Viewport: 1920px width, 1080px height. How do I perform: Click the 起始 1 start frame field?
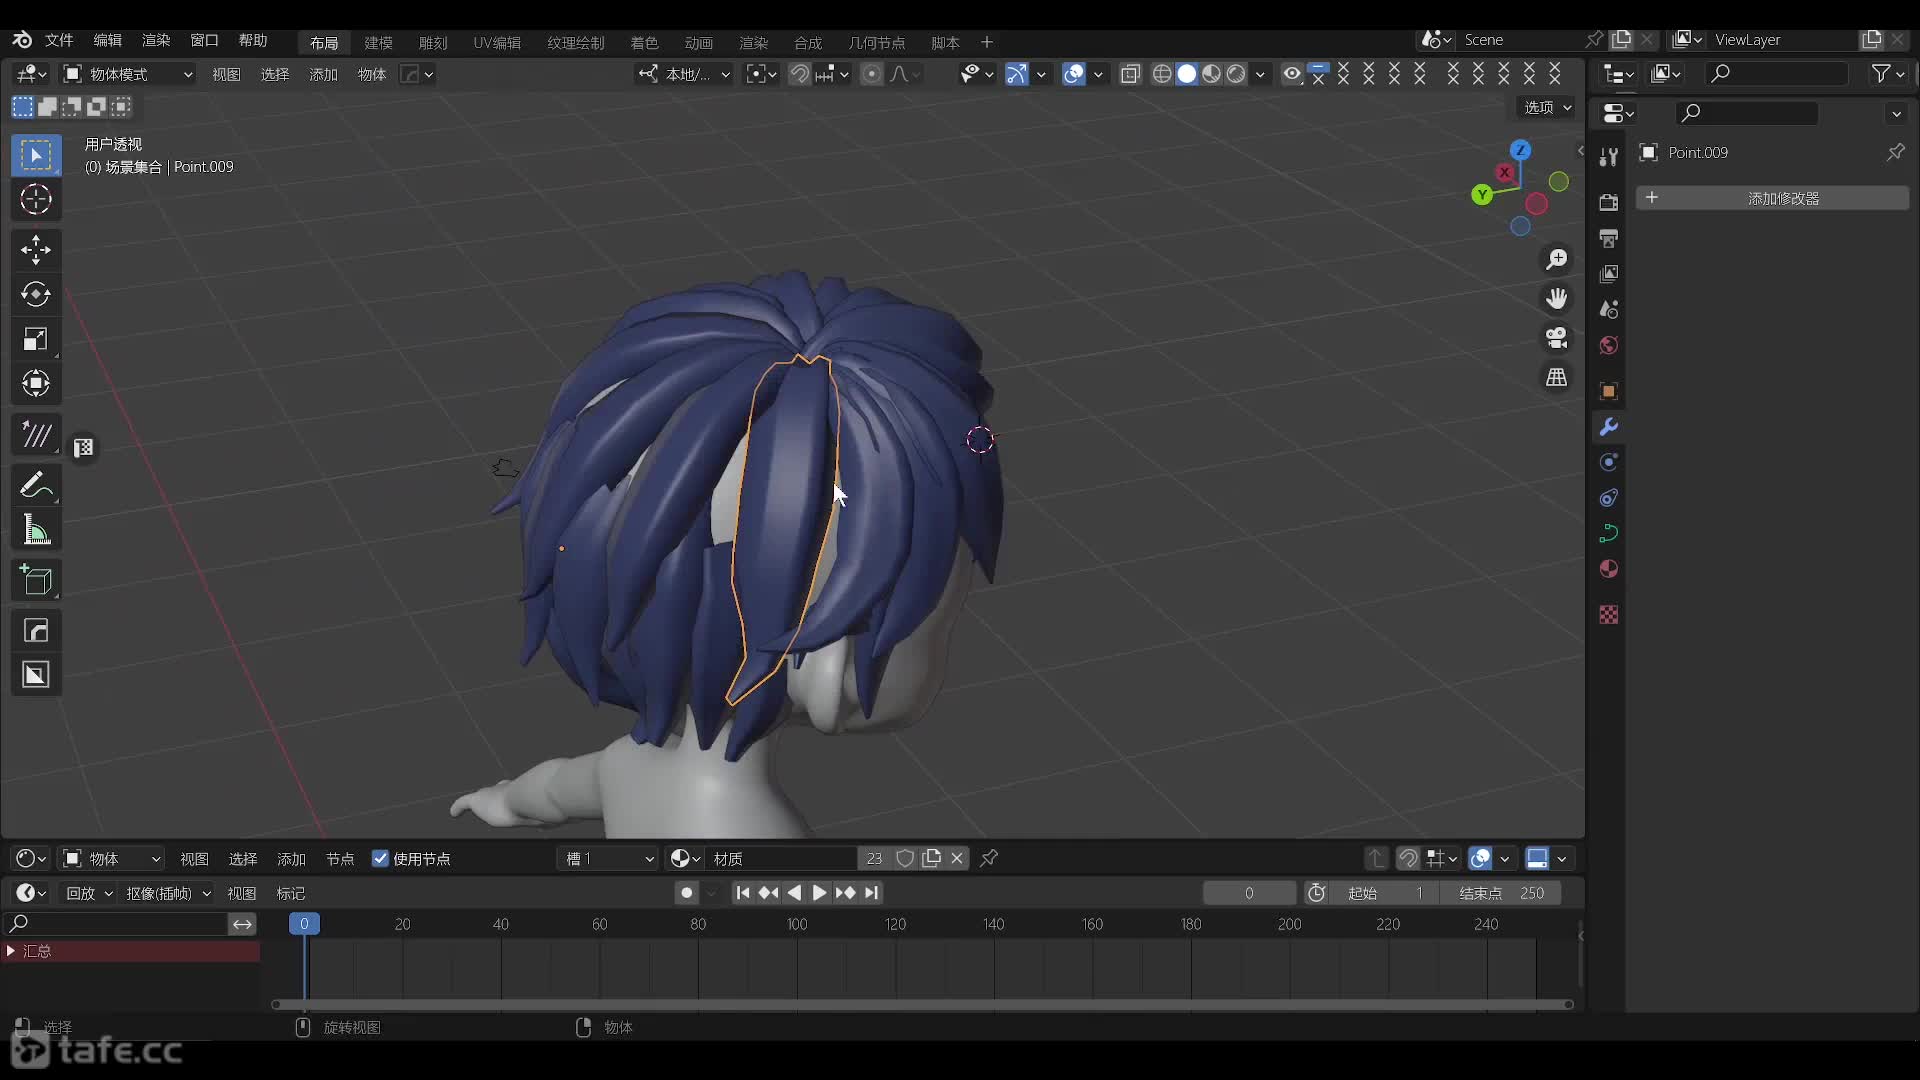click(x=1385, y=893)
